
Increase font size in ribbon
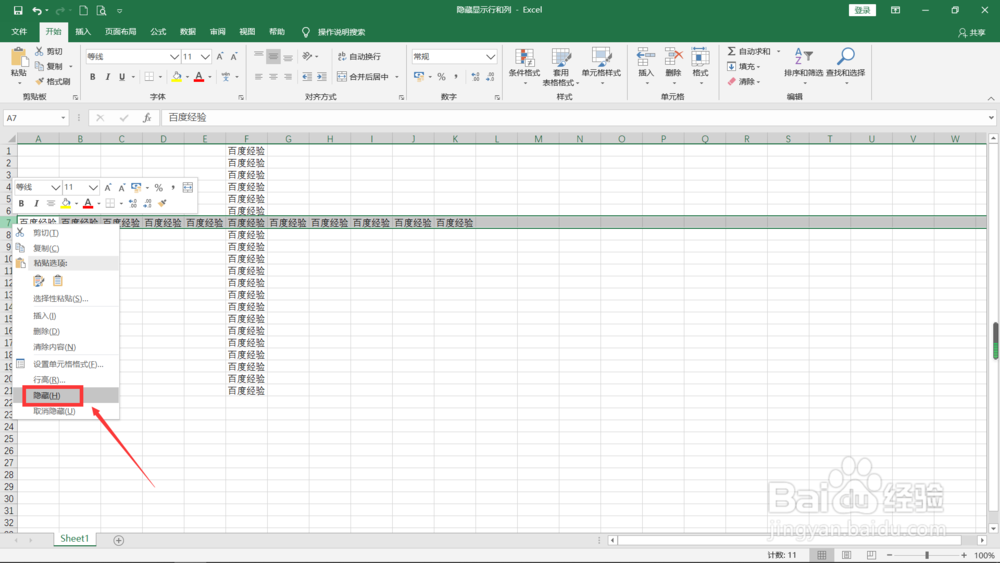point(220,57)
